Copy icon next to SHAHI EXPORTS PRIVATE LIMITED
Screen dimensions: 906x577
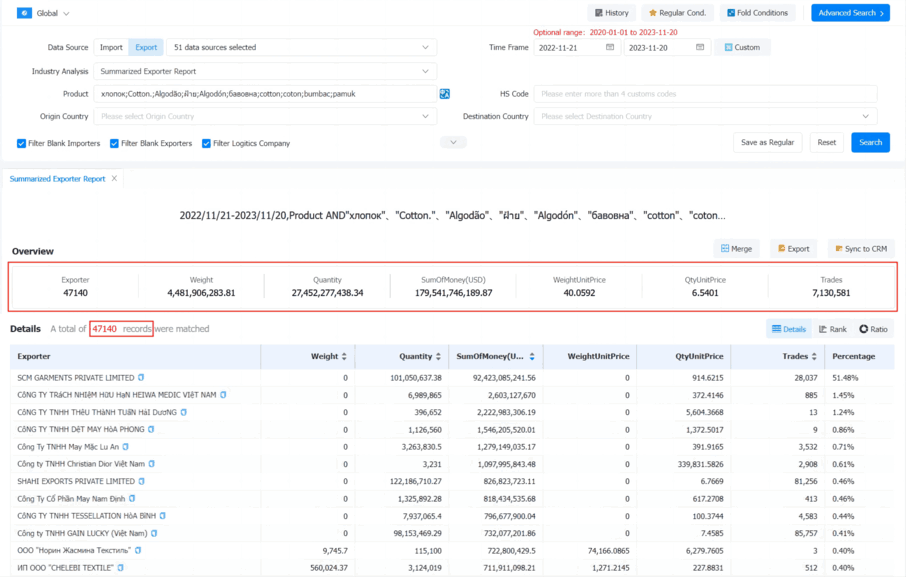point(142,481)
